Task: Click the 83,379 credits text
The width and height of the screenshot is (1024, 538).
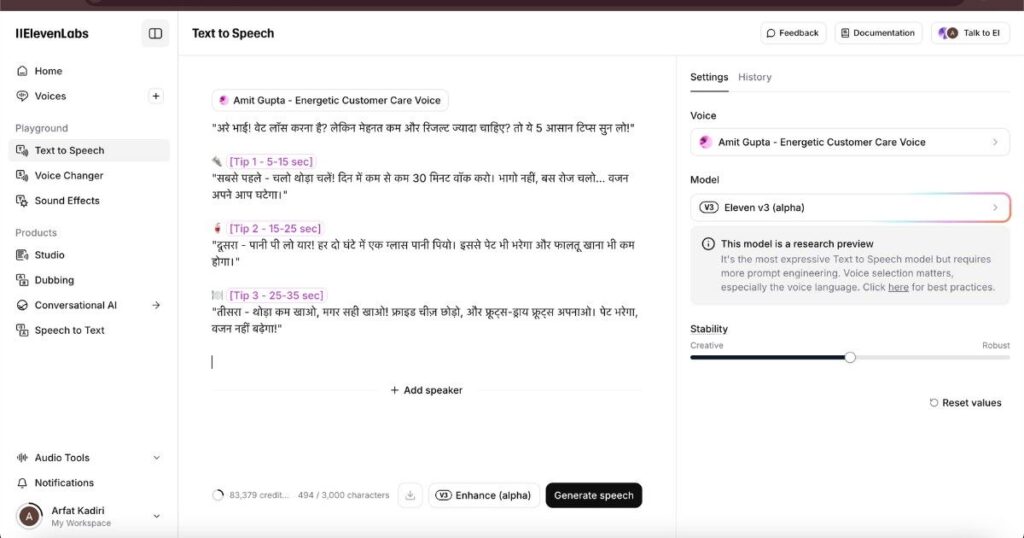Action: pos(259,495)
